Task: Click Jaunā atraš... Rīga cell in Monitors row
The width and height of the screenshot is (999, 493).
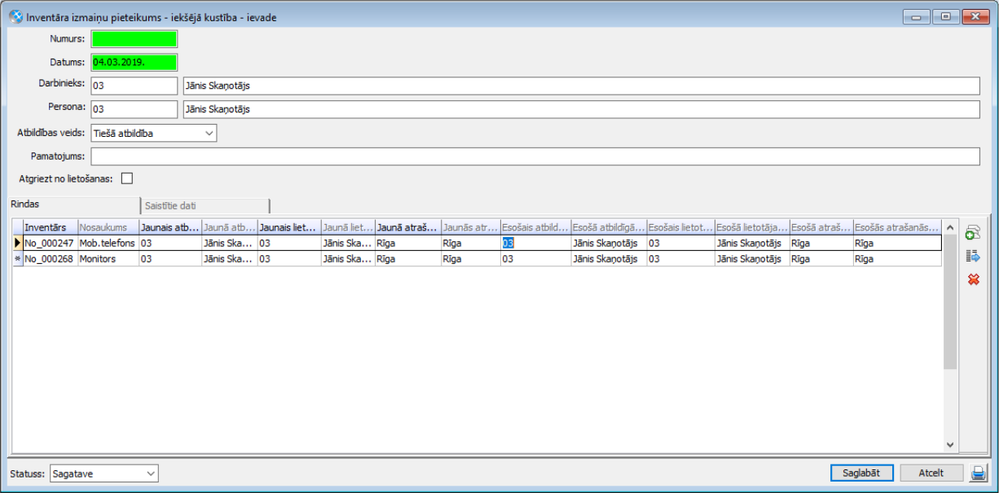Action: pyautogui.click(x=408, y=259)
